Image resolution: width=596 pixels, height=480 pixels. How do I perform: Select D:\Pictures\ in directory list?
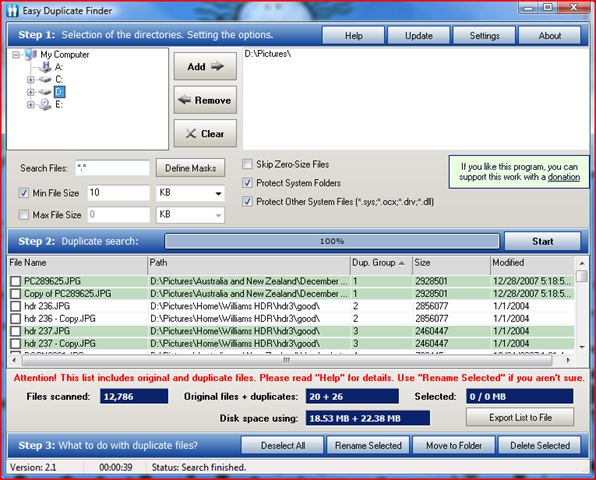pos(268,54)
